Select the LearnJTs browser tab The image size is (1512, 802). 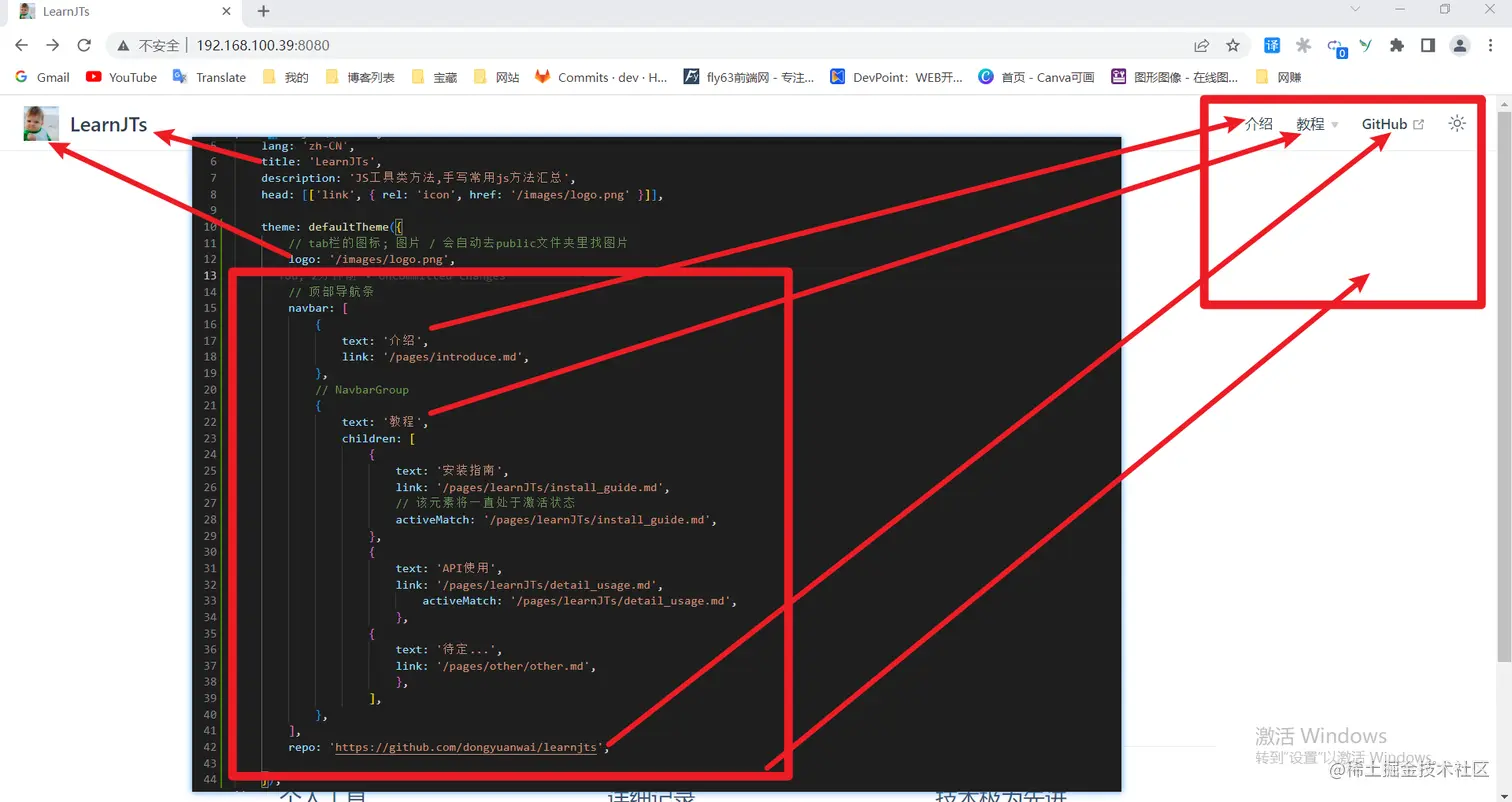[x=125, y=12]
